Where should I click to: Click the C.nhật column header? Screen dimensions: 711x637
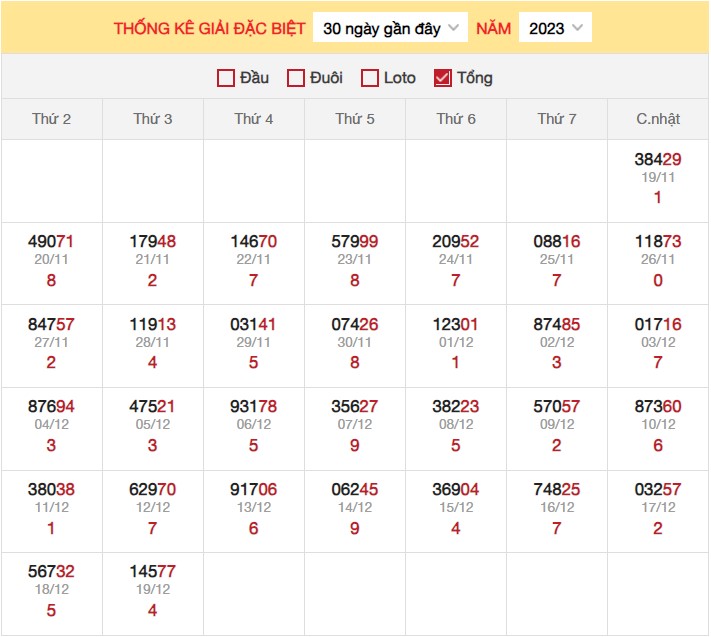[658, 119]
